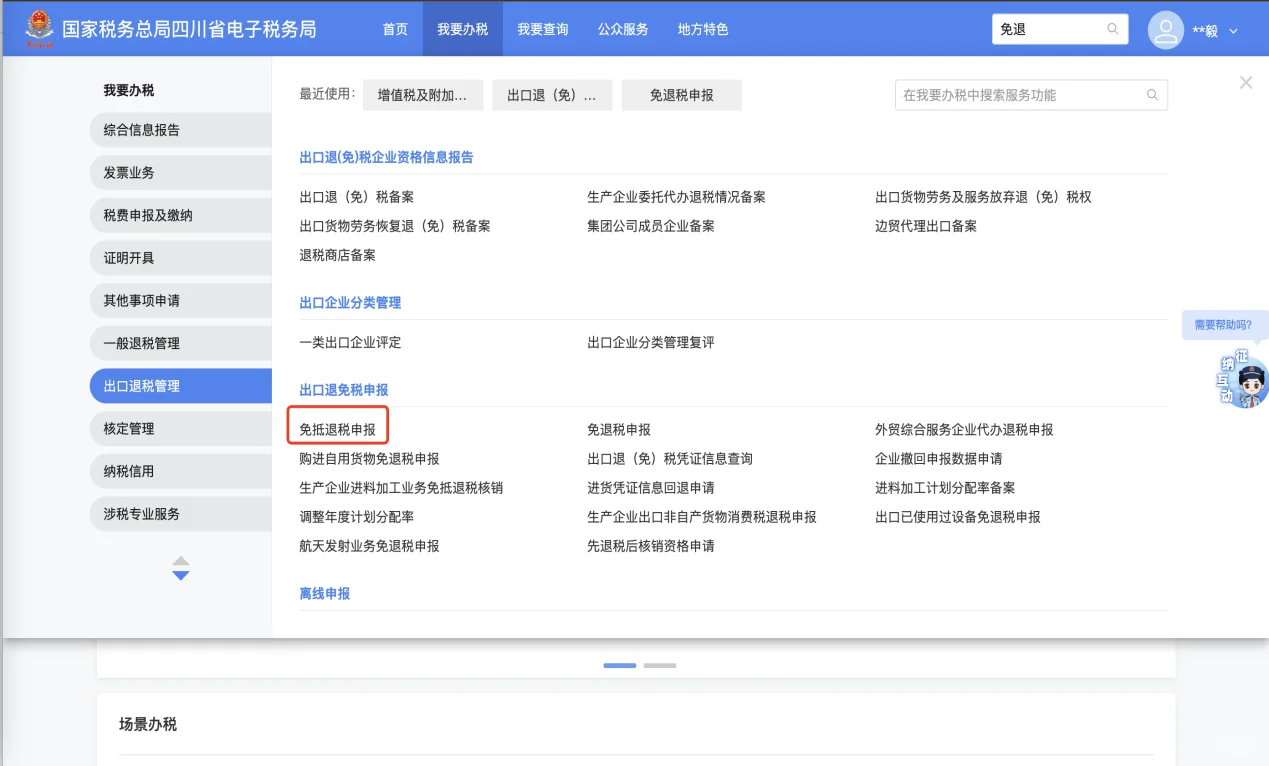Click the second pagination dot indicator
The height and width of the screenshot is (766, 1269).
click(x=658, y=665)
